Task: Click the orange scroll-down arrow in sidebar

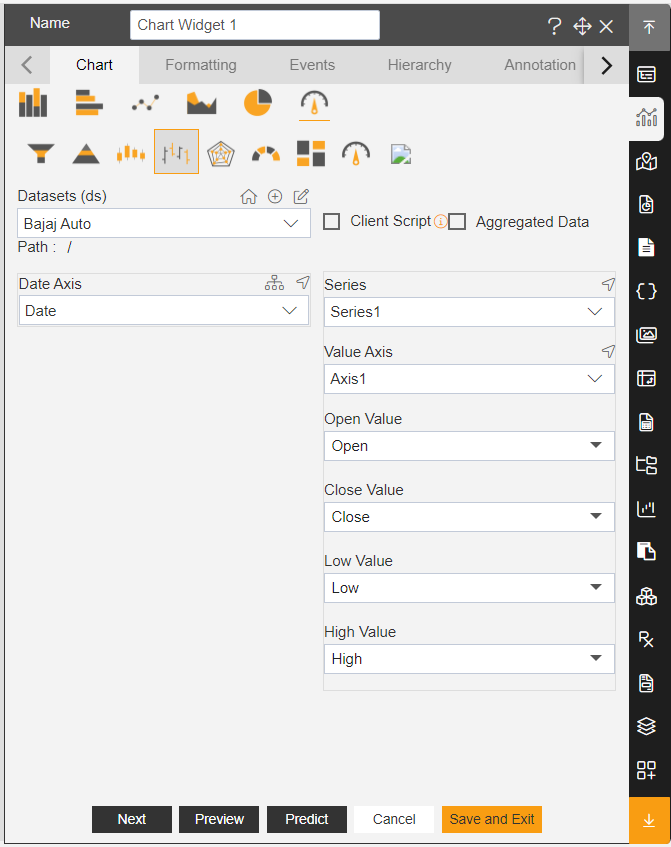Action: (x=649, y=820)
